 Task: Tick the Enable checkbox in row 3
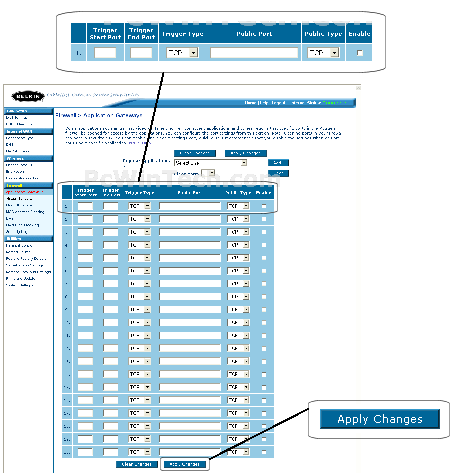coord(264,232)
